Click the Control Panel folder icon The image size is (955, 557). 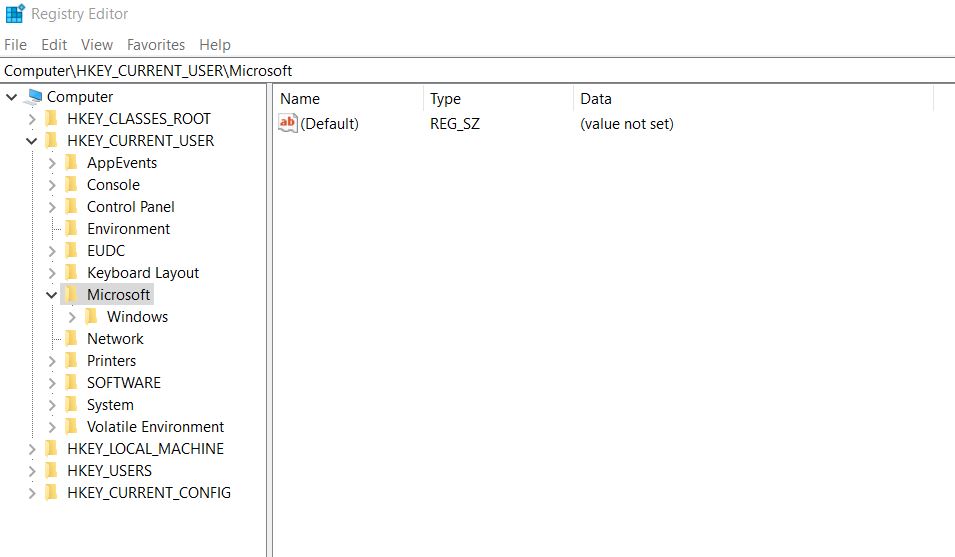tap(71, 206)
